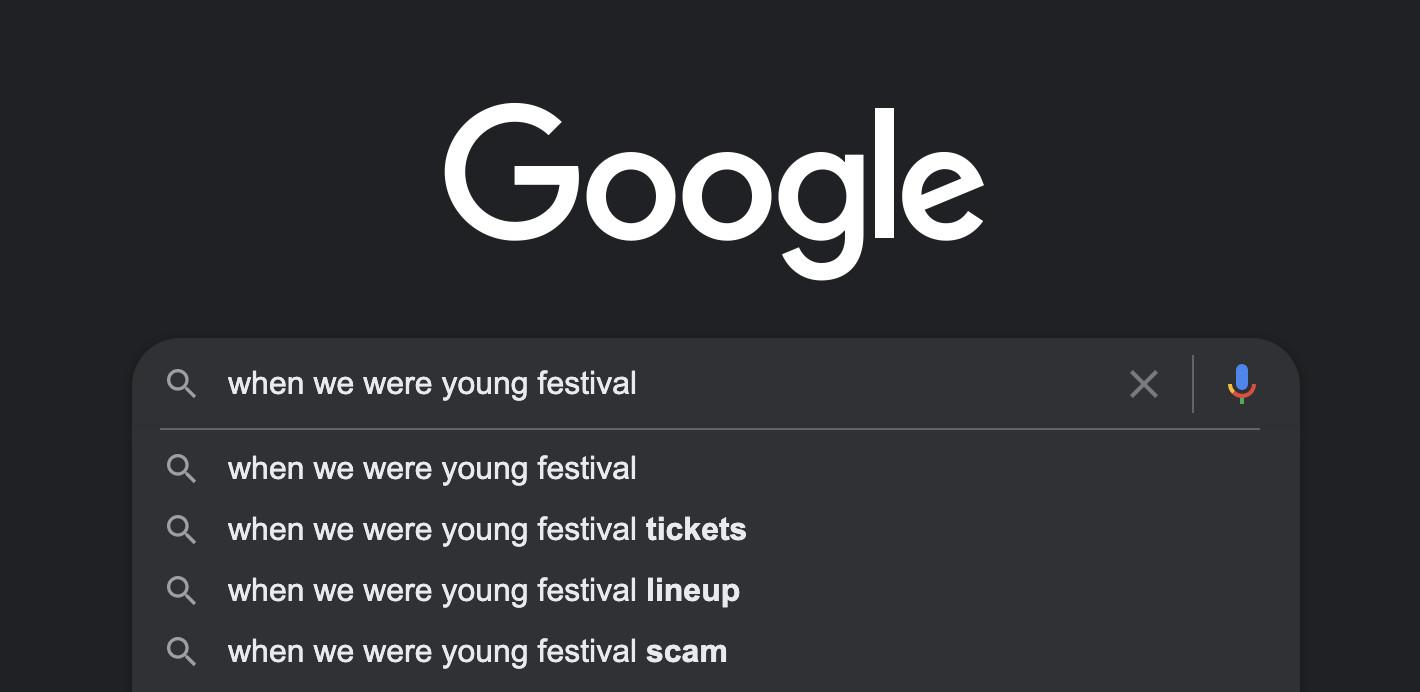The width and height of the screenshot is (1420, 692).
Task: Select suggestion "when we were young festival"
Action: 432,469
